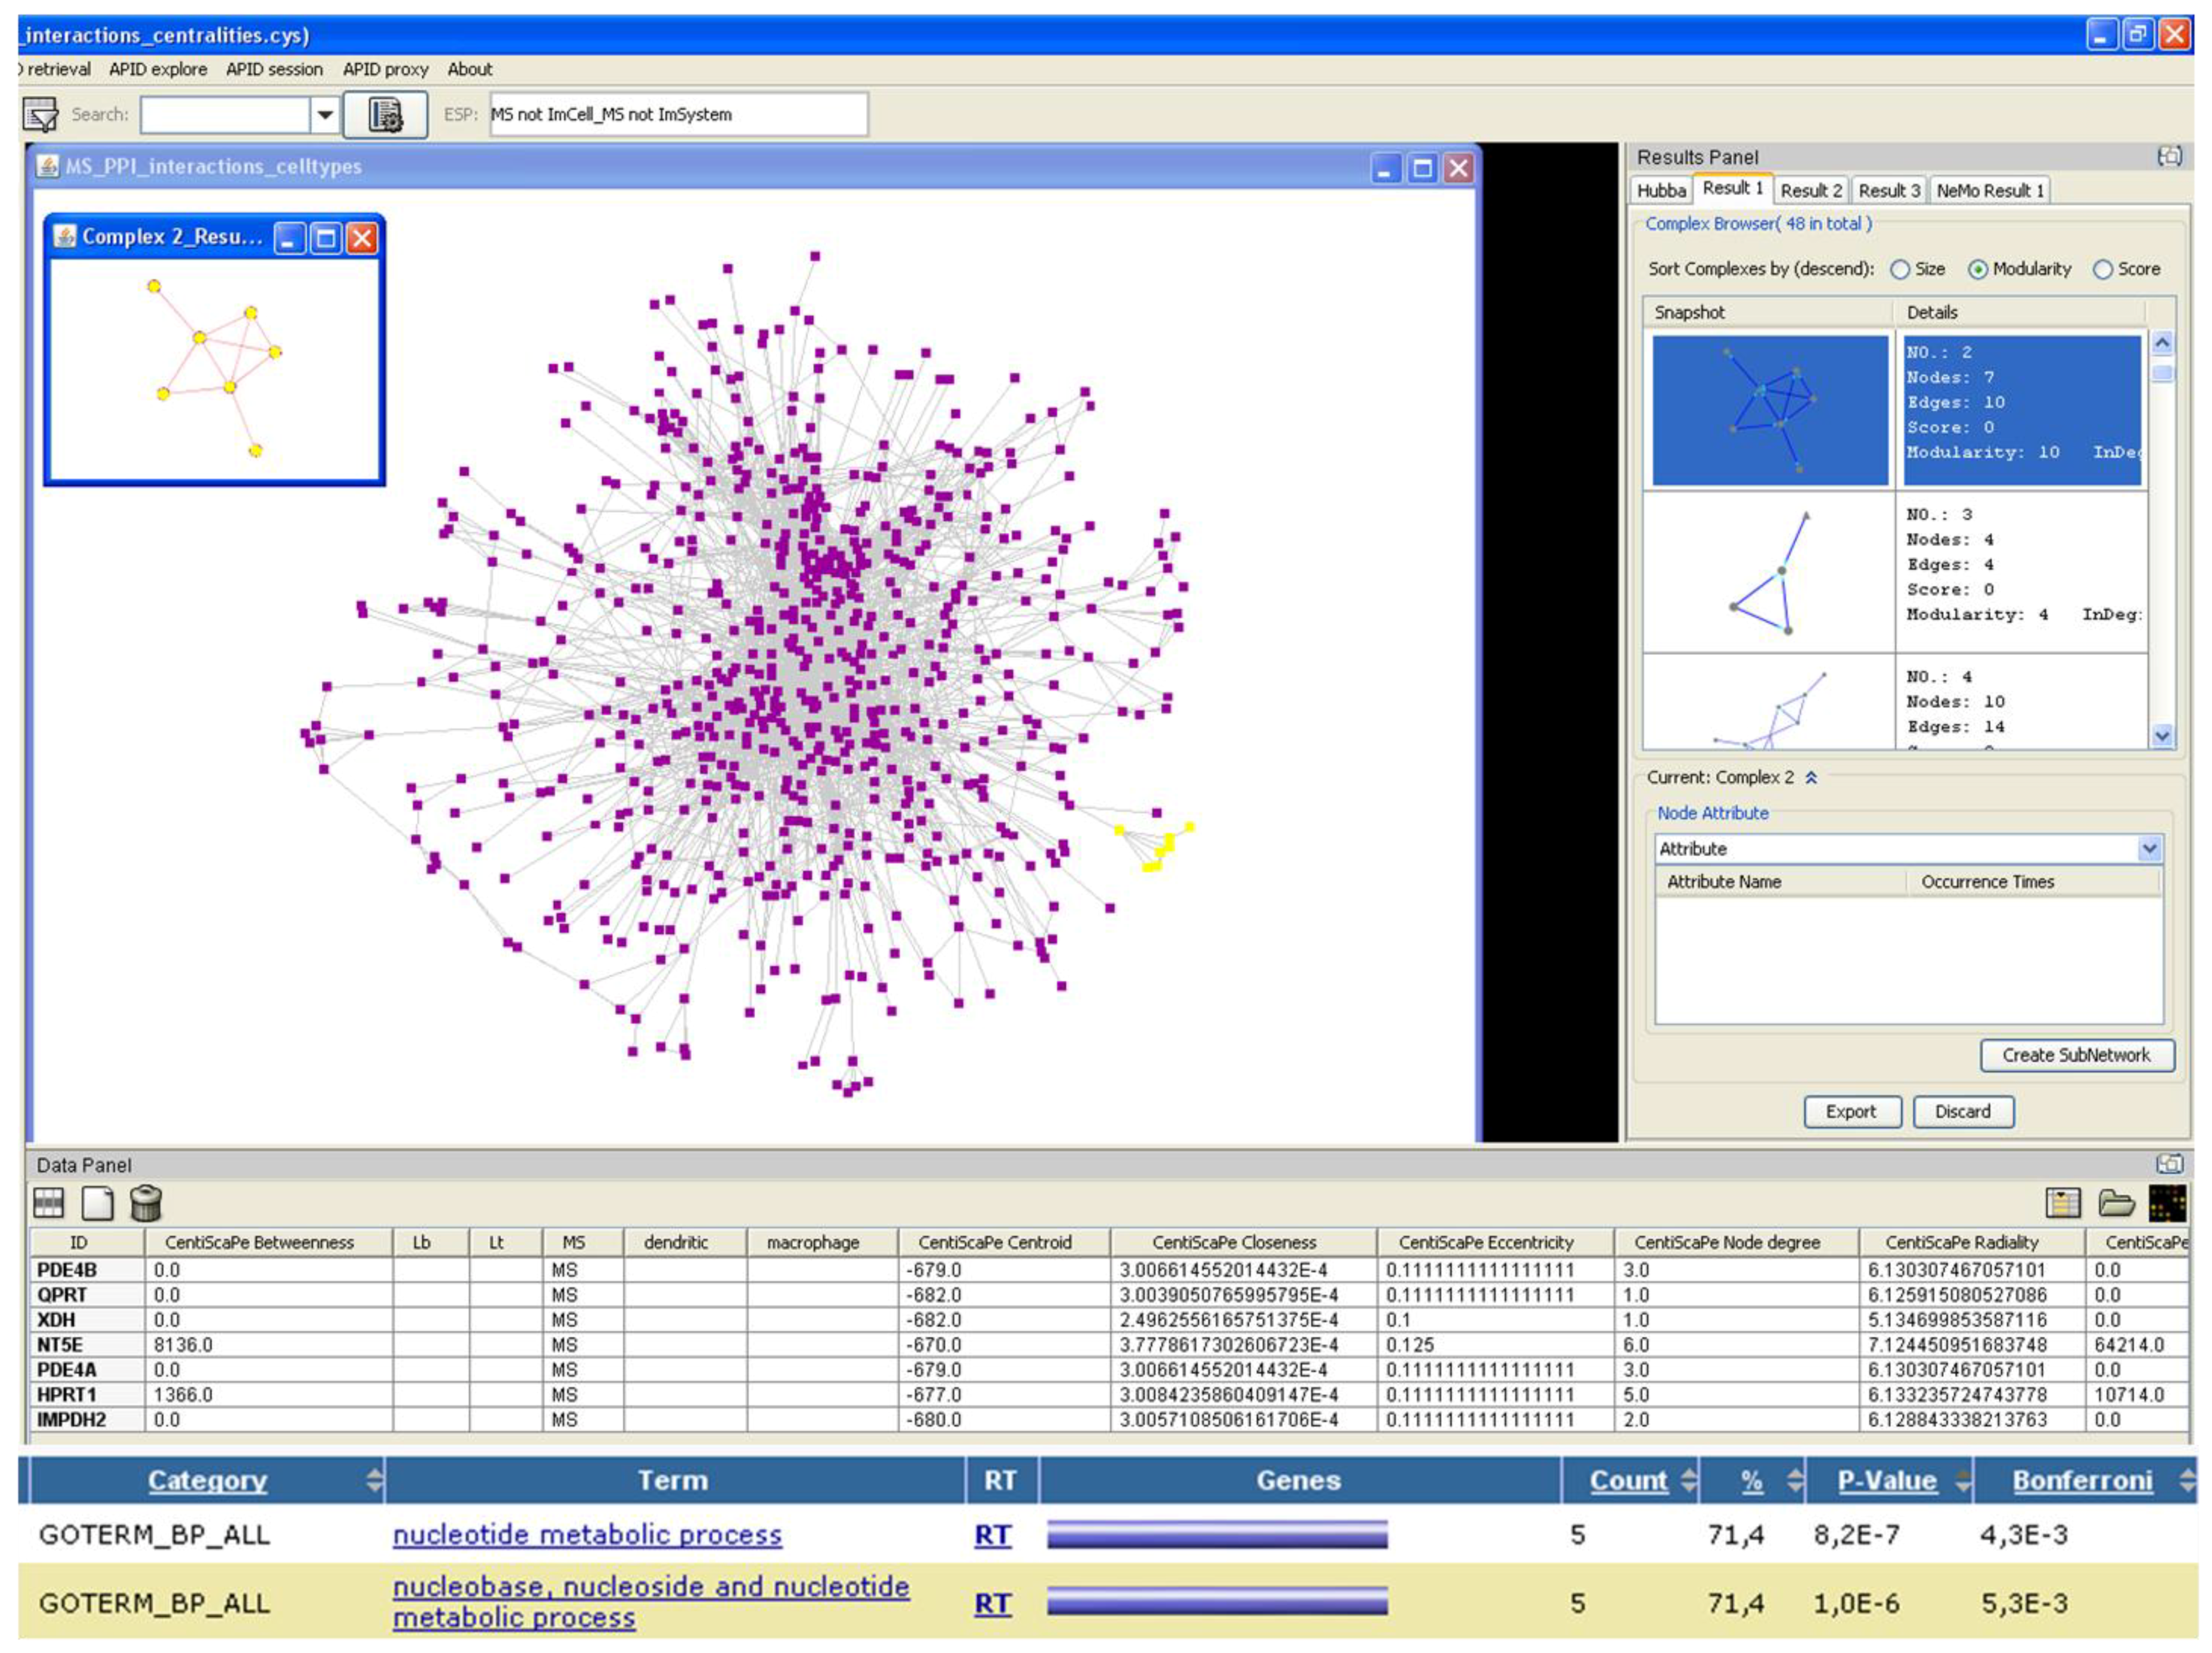2212x1653 pixels.
Task: Select the Score sort radio button
Action: click(2103, 269)
